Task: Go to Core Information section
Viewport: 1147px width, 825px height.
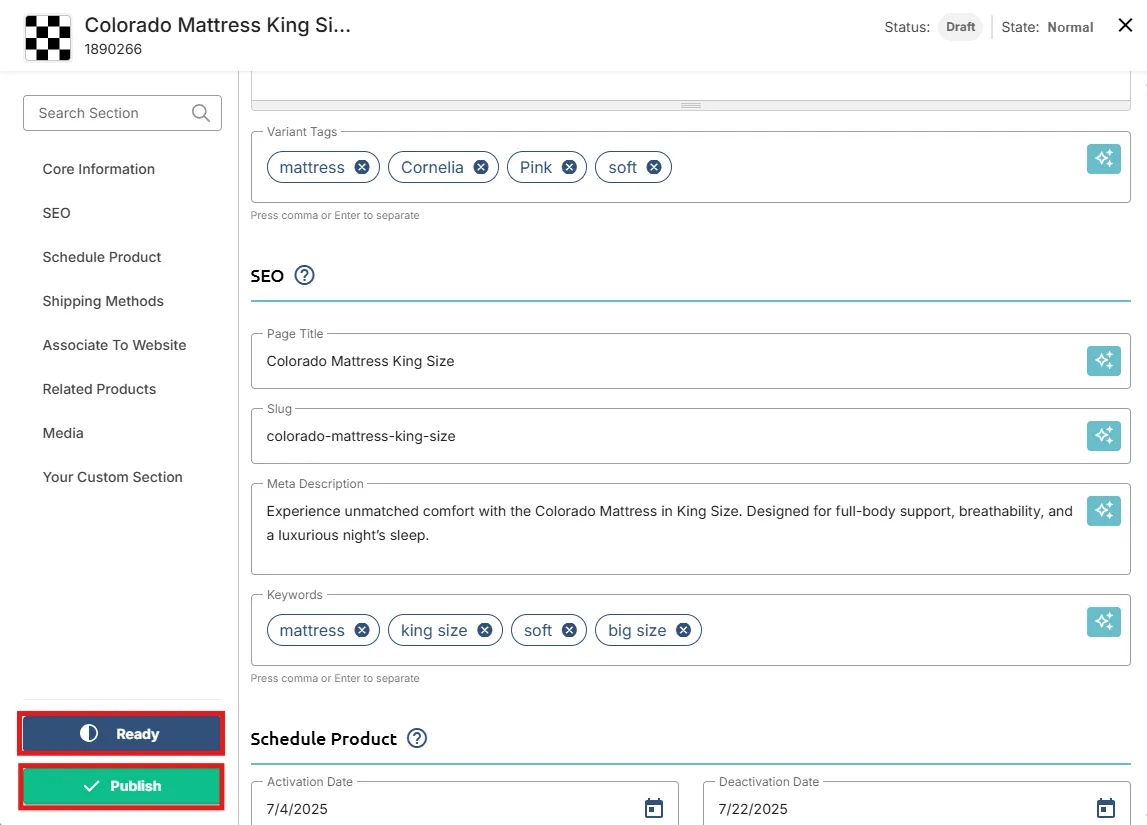Action: [x=99, y=169]
